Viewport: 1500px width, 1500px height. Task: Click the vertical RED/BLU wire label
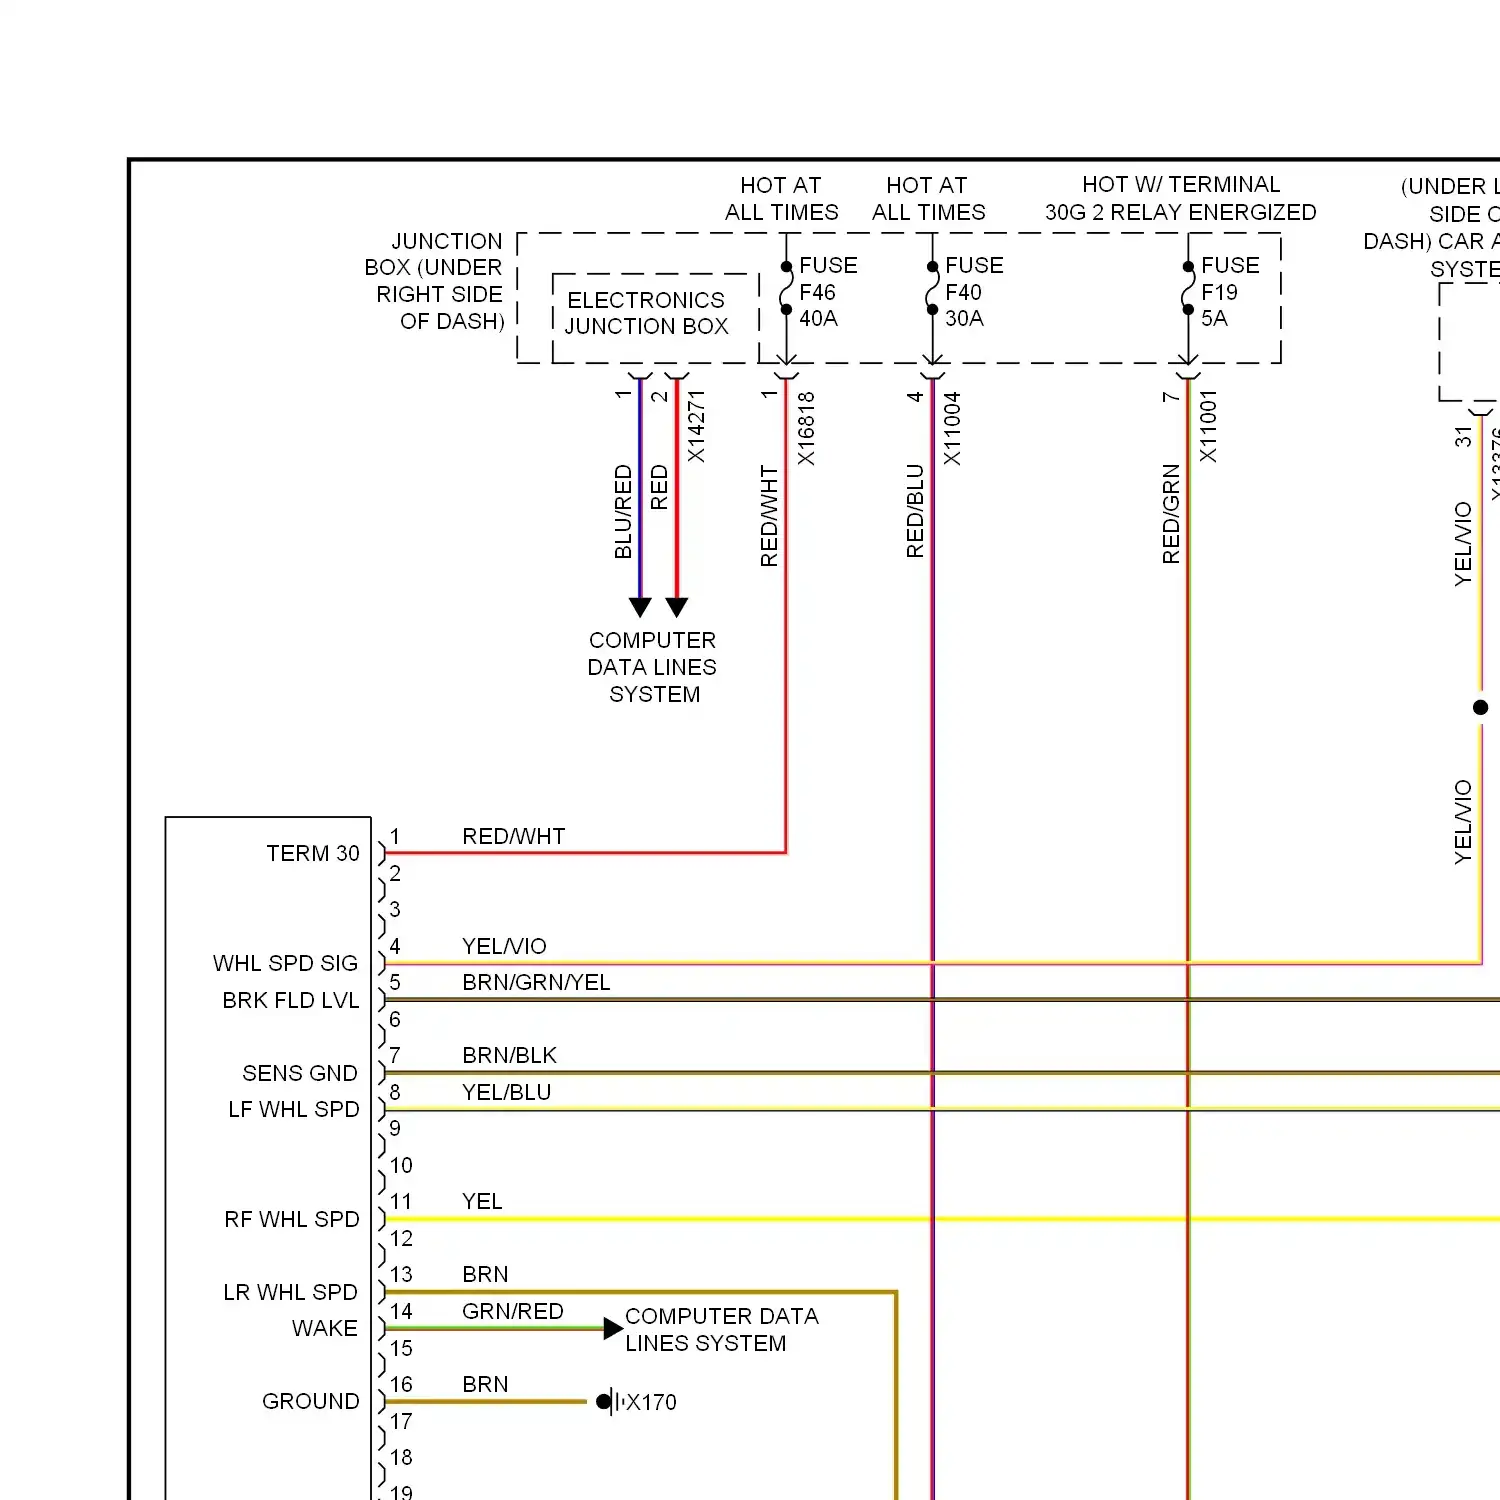915,511
